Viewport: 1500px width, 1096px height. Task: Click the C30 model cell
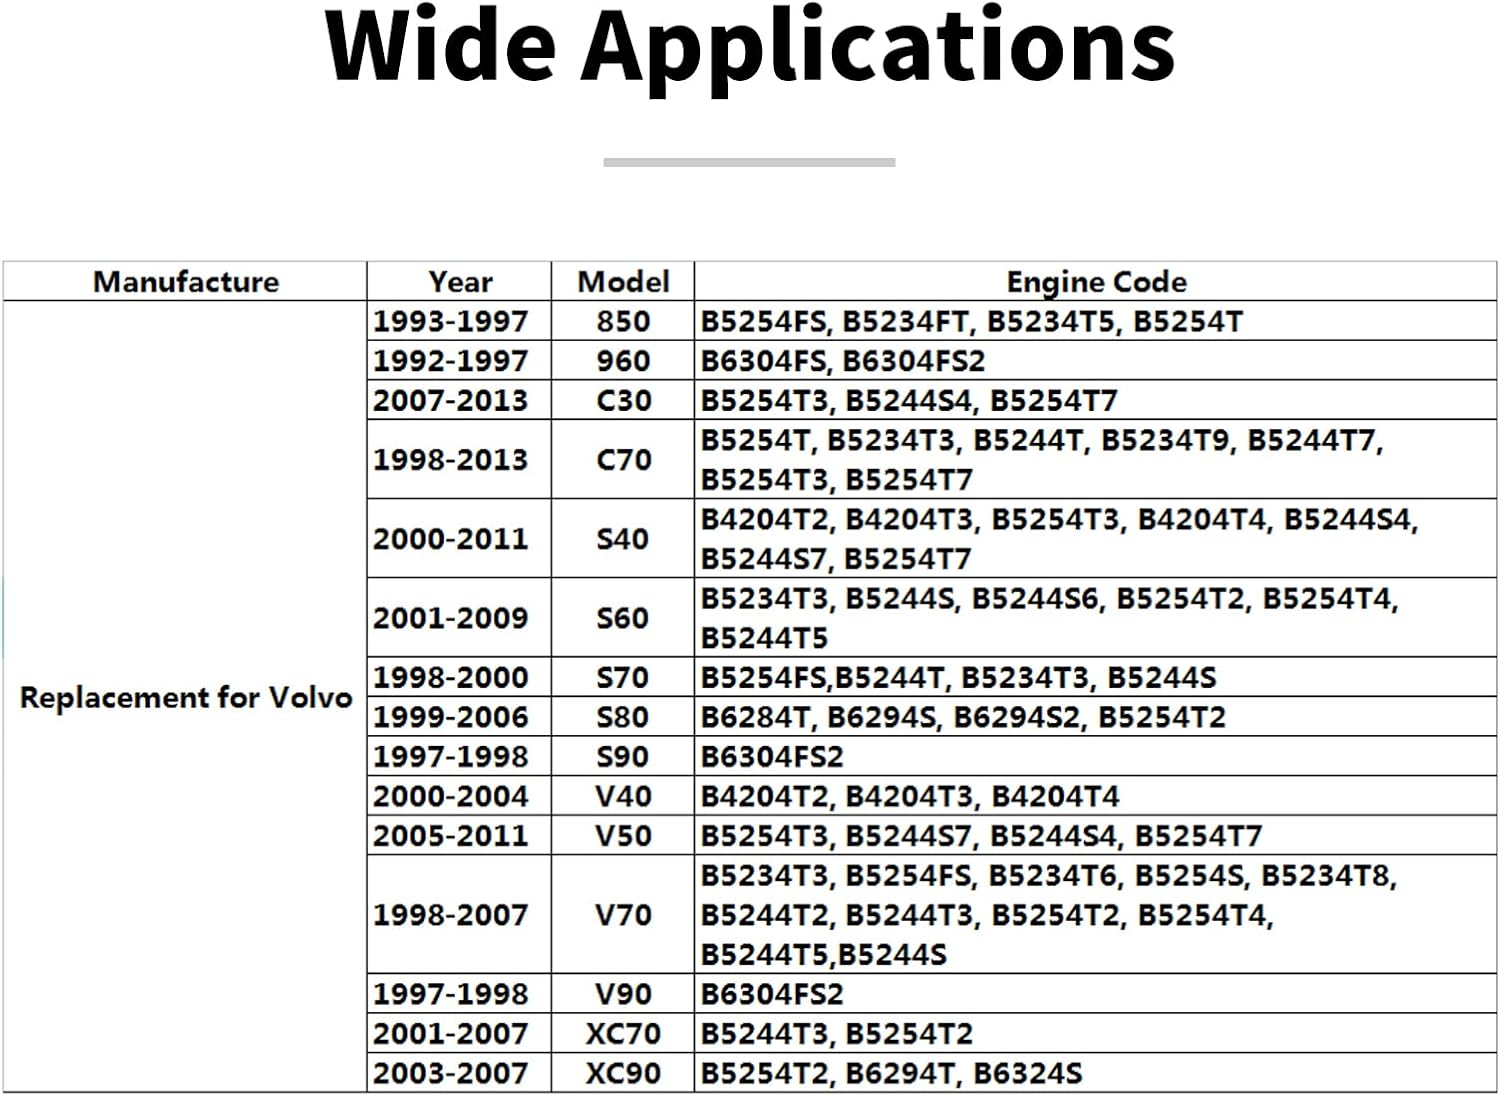[x=623, y=400]
